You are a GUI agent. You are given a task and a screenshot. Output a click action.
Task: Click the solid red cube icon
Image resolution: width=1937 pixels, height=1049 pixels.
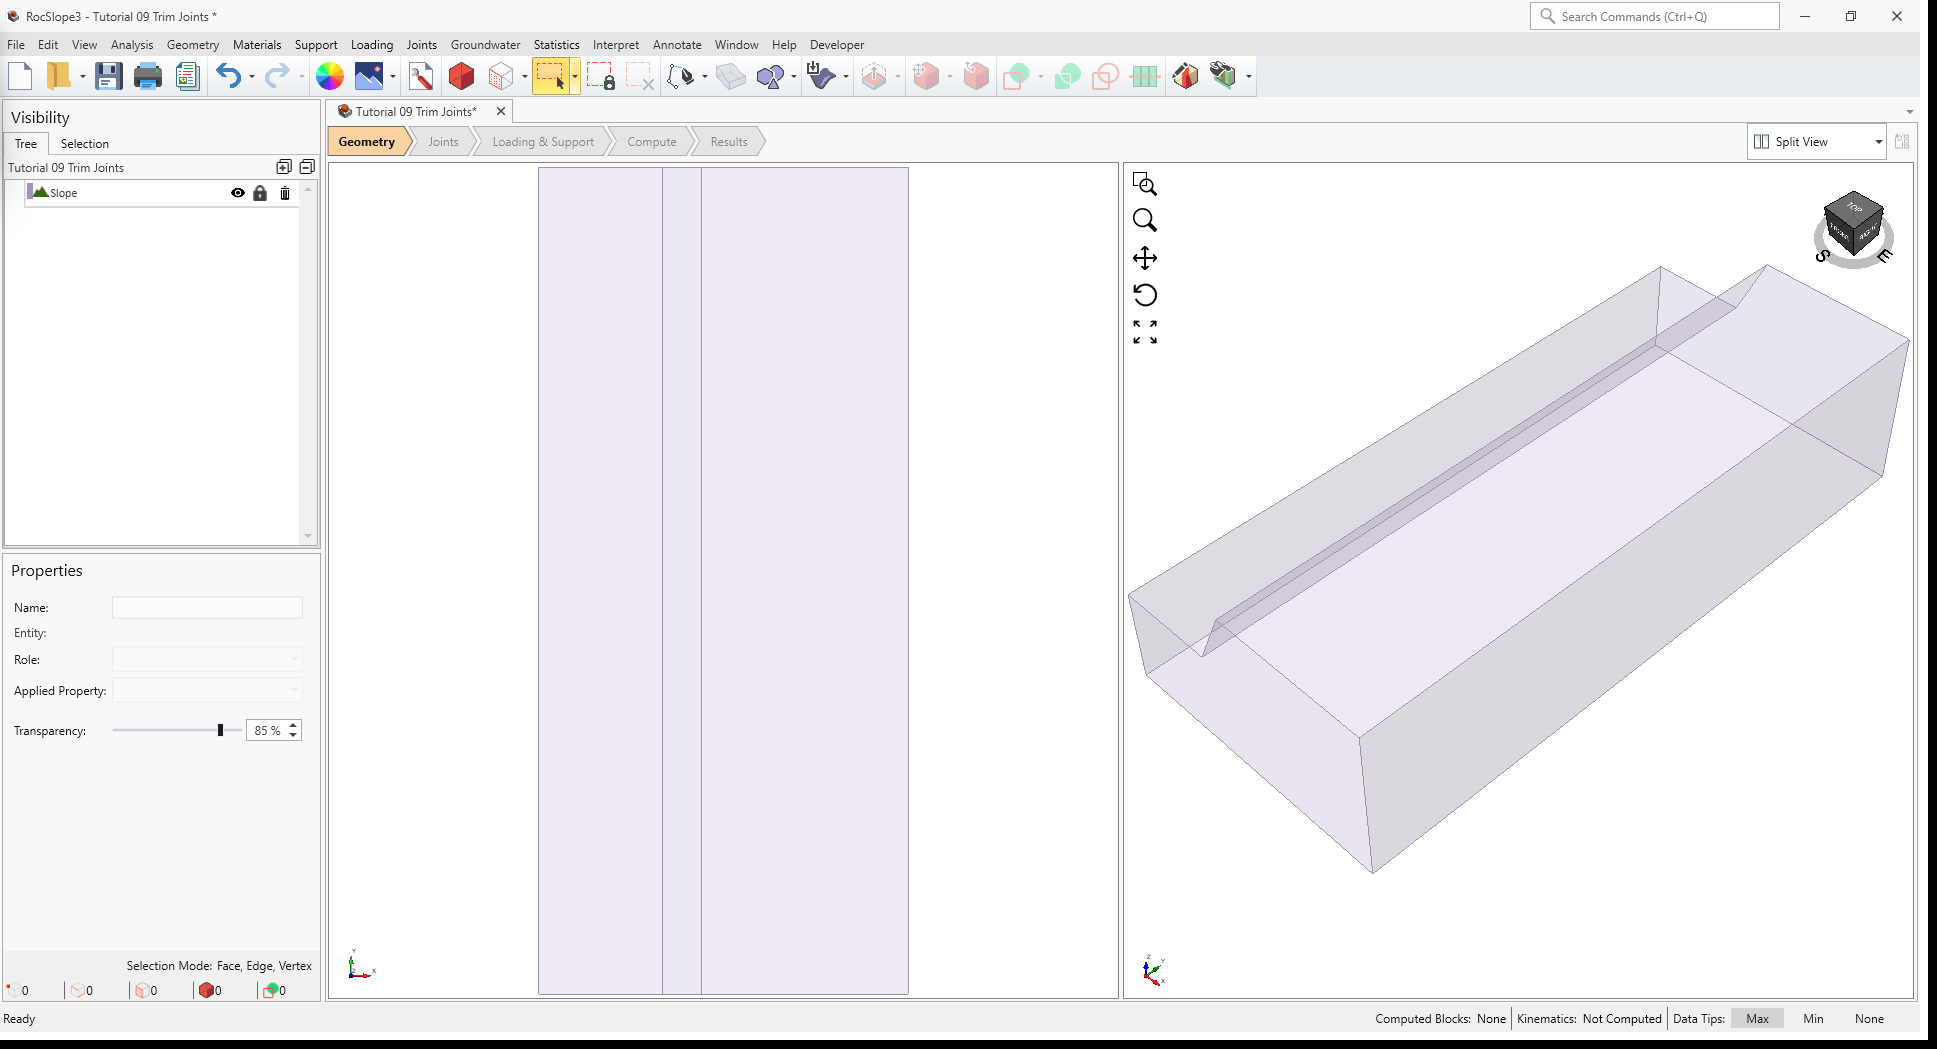tap(461, 76)
